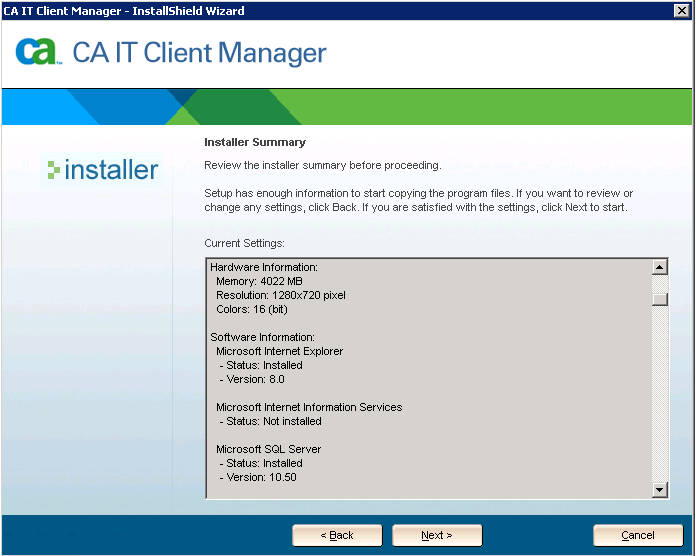Click the 'Status: Not installed' line
Viewport: 696px width, 556px height.
pos(271,421)
